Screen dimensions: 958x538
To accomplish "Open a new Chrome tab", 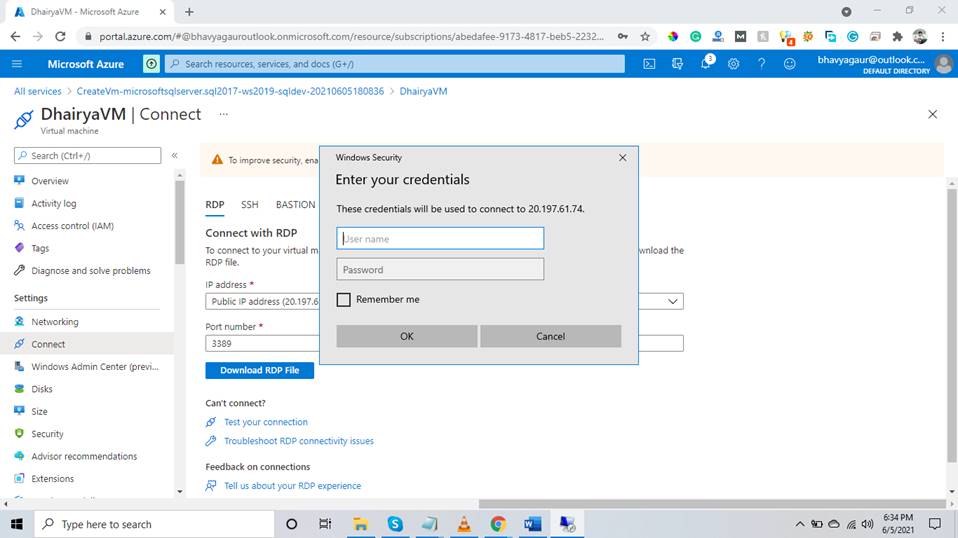I will (189, 12).
